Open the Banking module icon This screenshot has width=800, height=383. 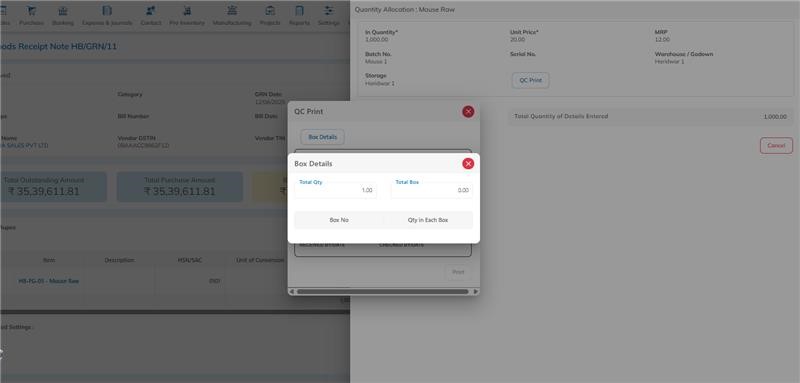[x=63, y=11]
